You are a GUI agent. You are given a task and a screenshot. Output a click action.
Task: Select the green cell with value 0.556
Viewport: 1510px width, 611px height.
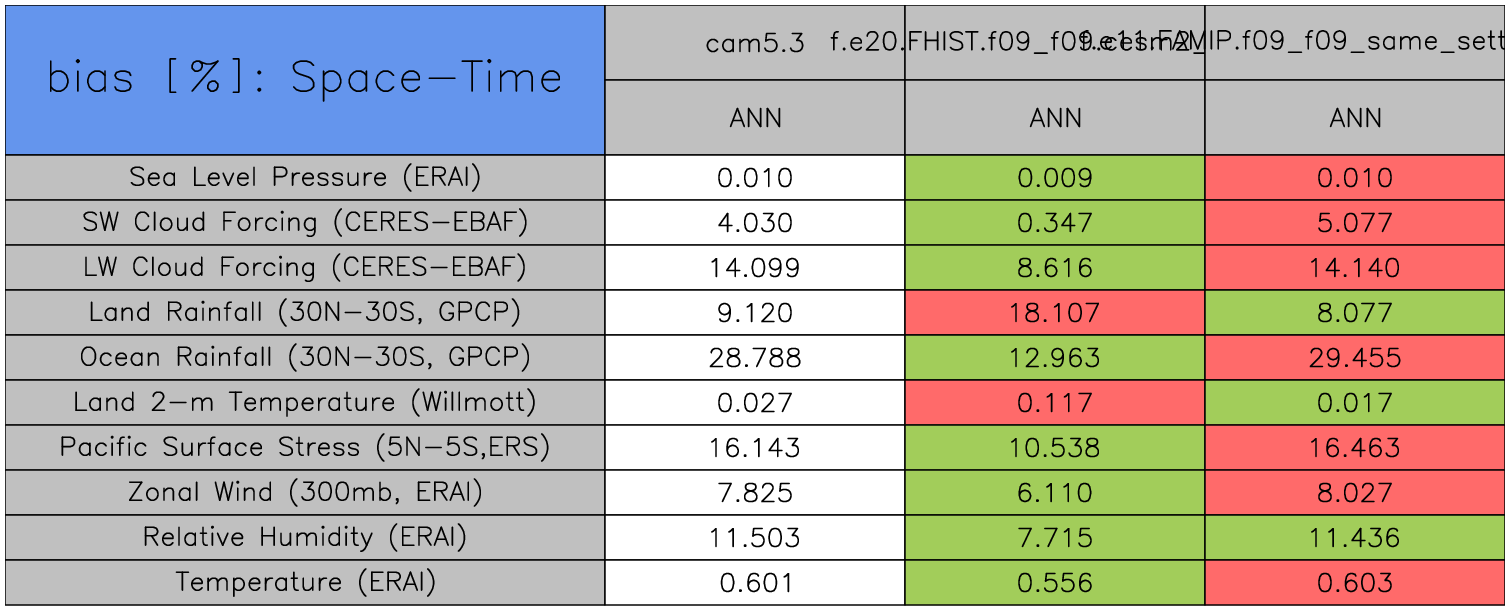1055,582
